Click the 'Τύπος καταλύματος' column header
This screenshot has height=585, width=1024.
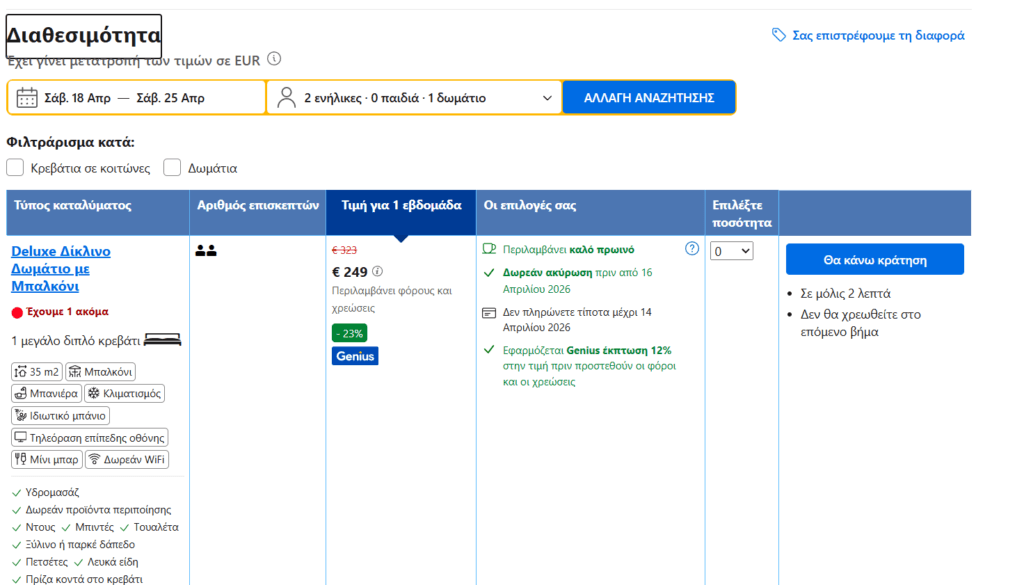[x=73, y=206]
